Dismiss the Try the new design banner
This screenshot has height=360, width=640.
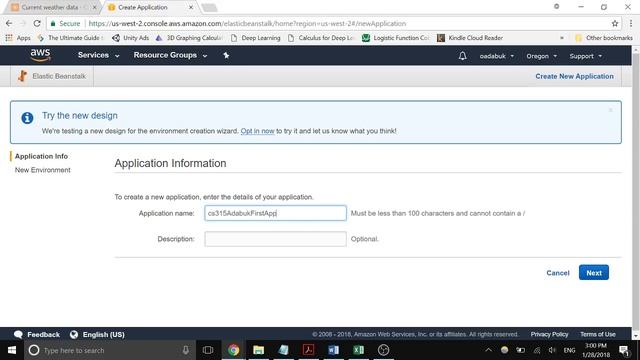click(610, 110)
